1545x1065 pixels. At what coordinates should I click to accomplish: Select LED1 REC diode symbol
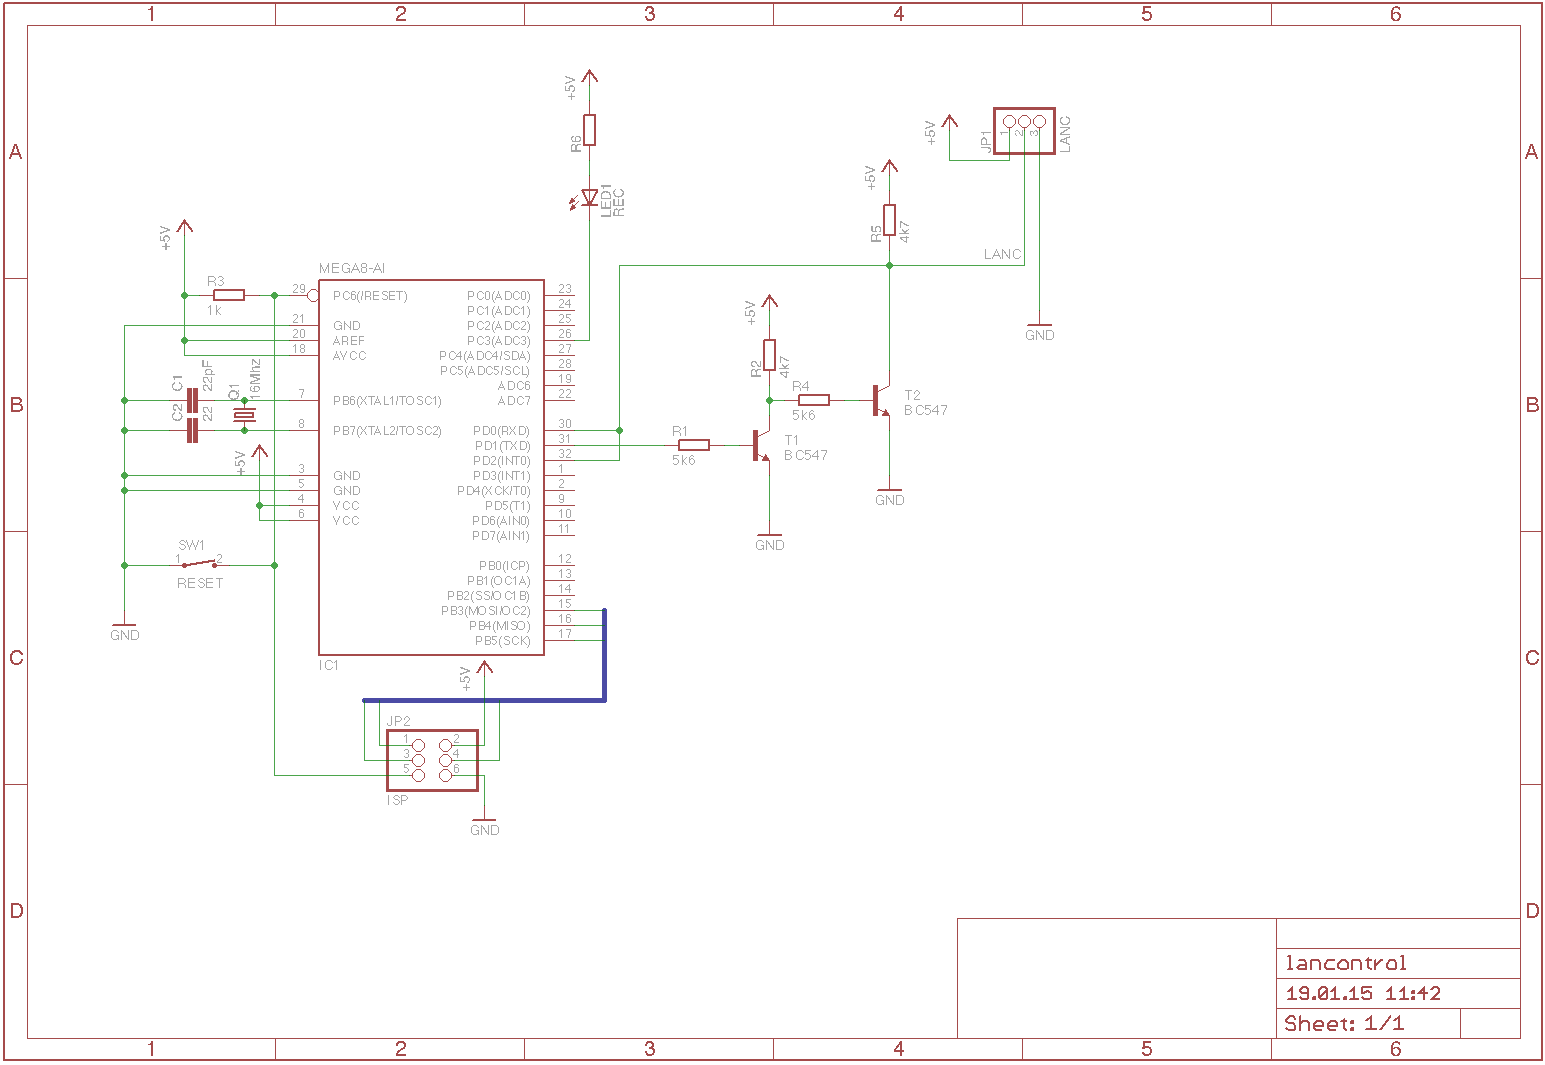(586, 198)
